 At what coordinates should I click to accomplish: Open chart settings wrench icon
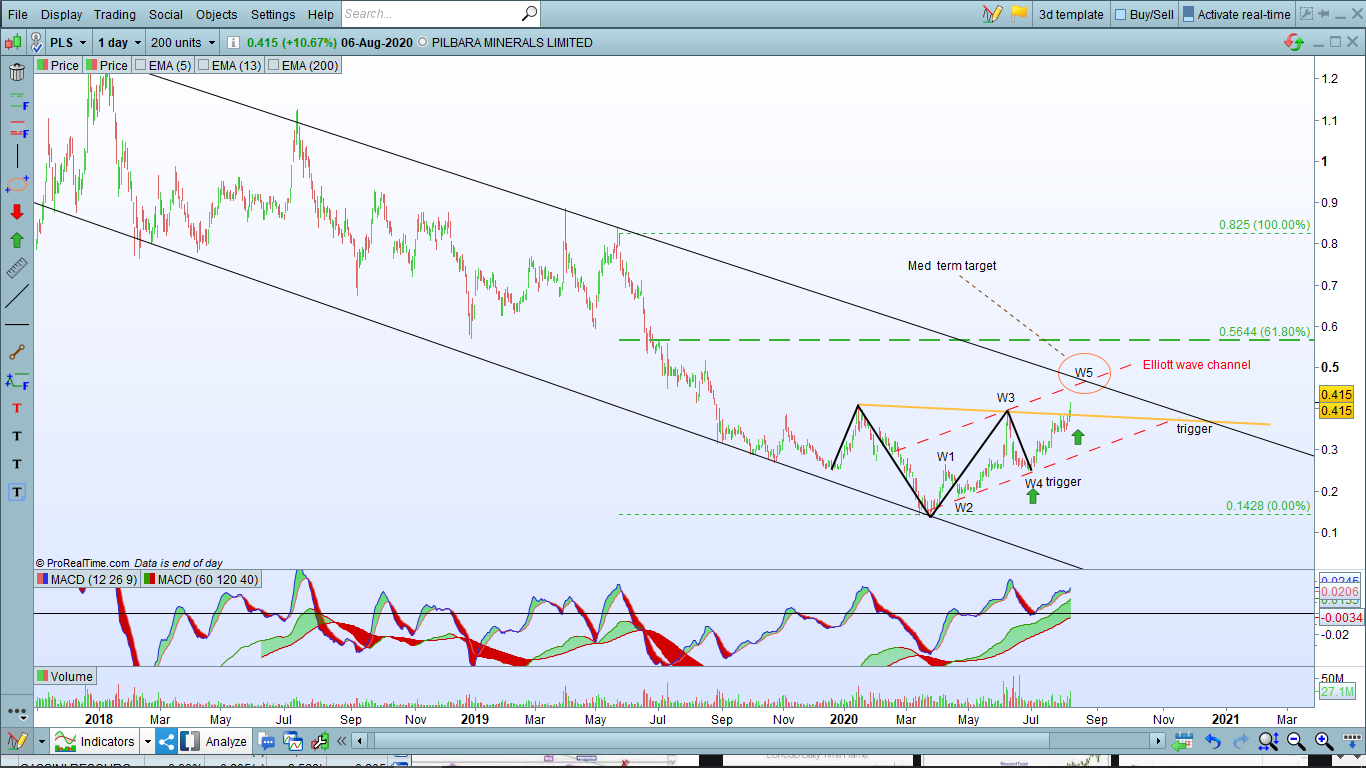pos(320,741)
